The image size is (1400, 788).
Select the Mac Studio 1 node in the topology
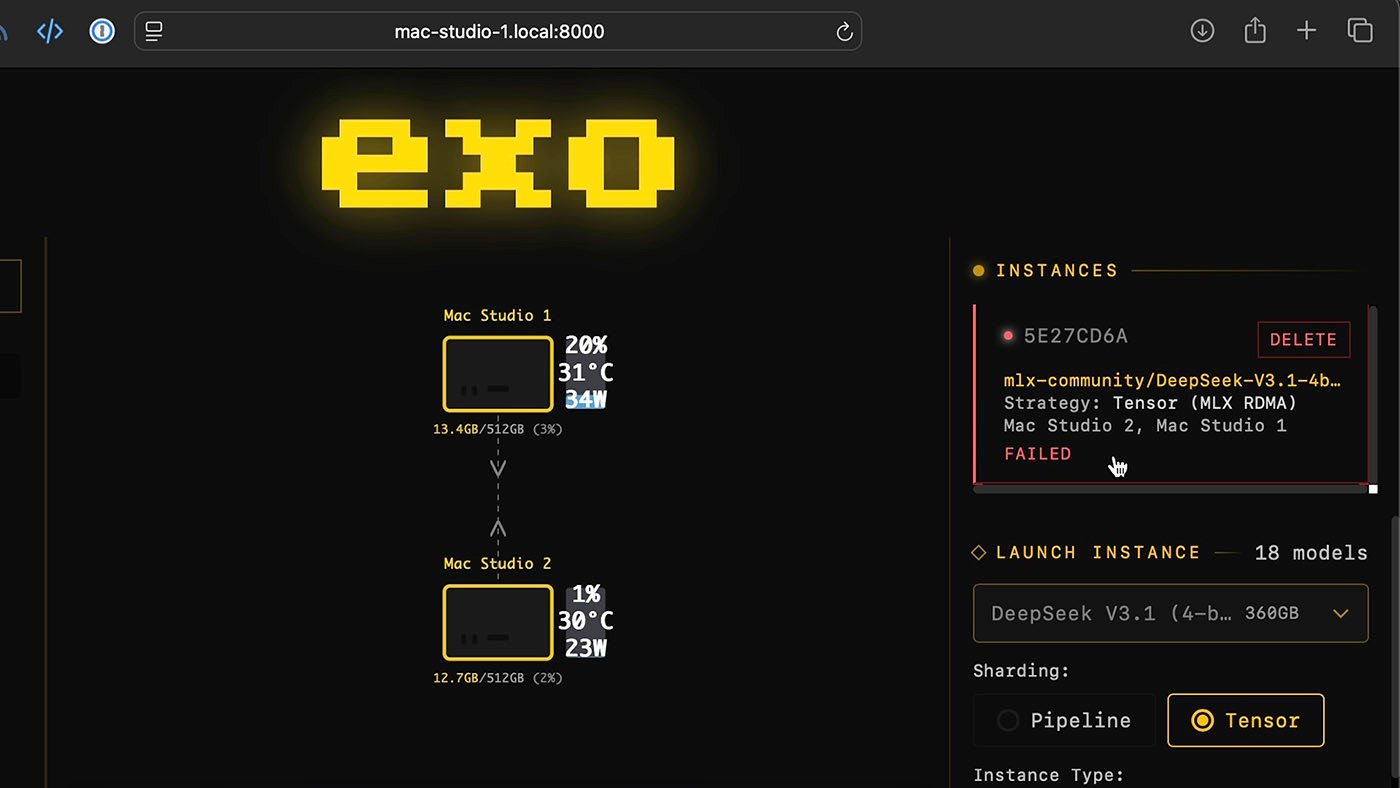tap(497, 374)
